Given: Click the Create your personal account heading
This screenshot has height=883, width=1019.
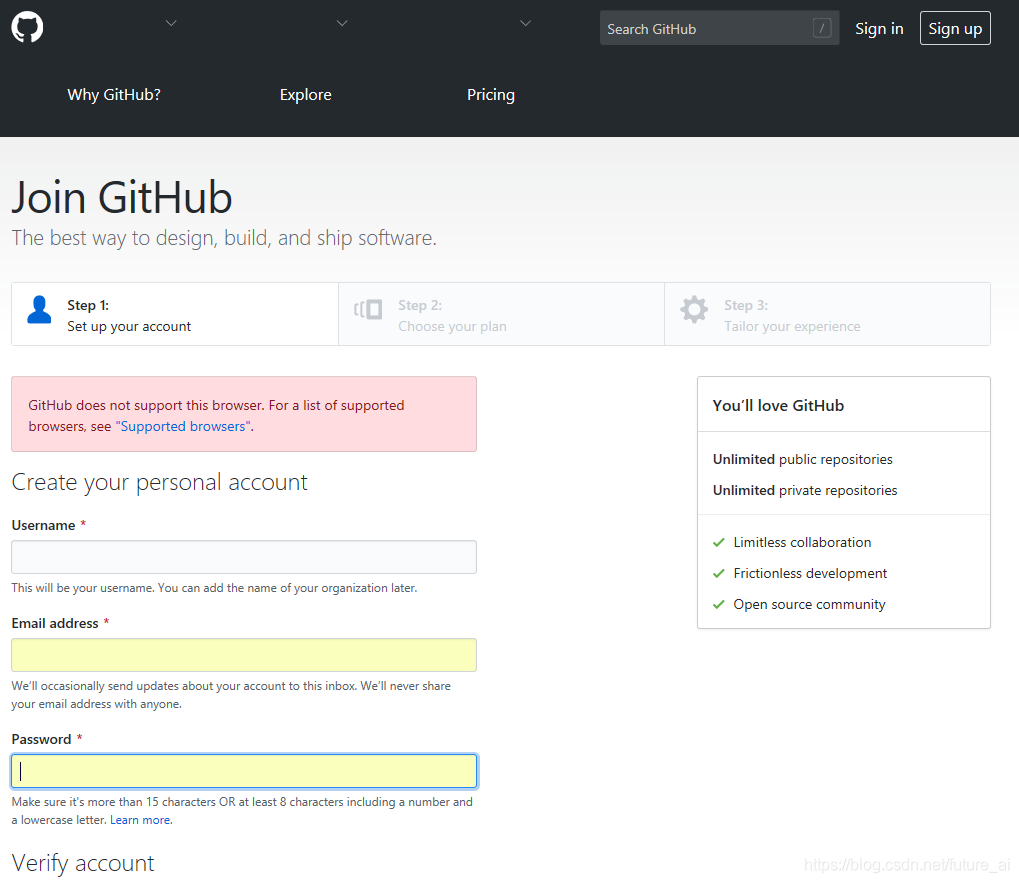Looking at the screenshot, I should coord(159,483).
